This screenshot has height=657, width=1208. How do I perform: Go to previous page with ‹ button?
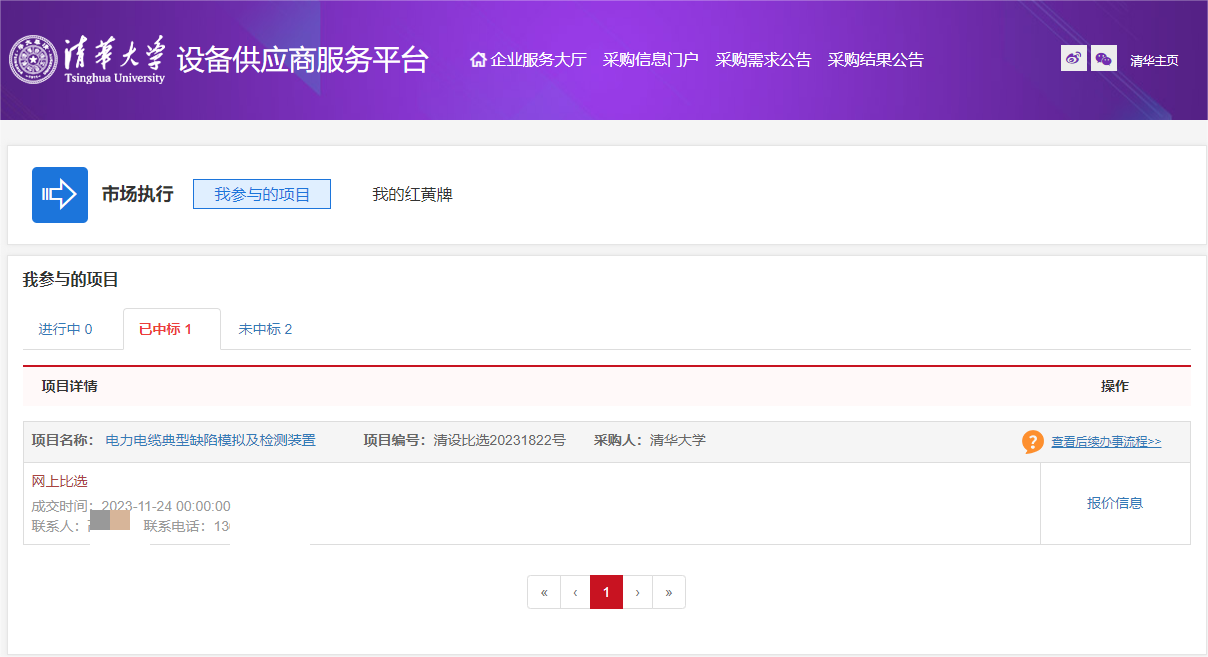pos(575,592)
